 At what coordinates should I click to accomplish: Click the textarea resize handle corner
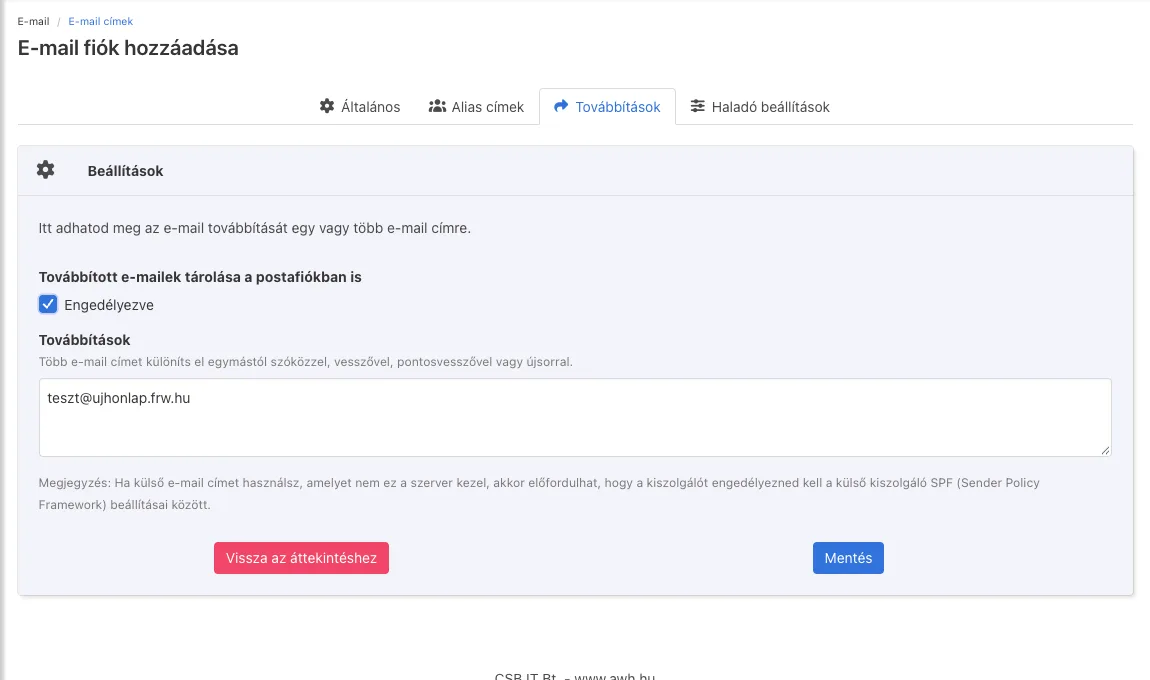click(x=1105, y=450)
